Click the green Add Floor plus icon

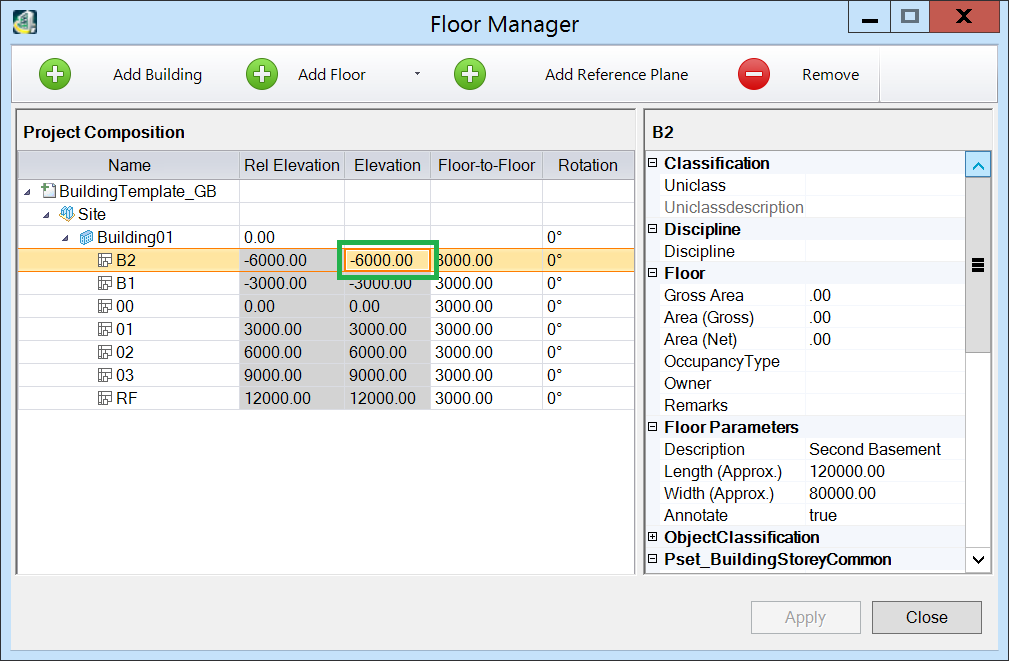[x=262, y=74]
